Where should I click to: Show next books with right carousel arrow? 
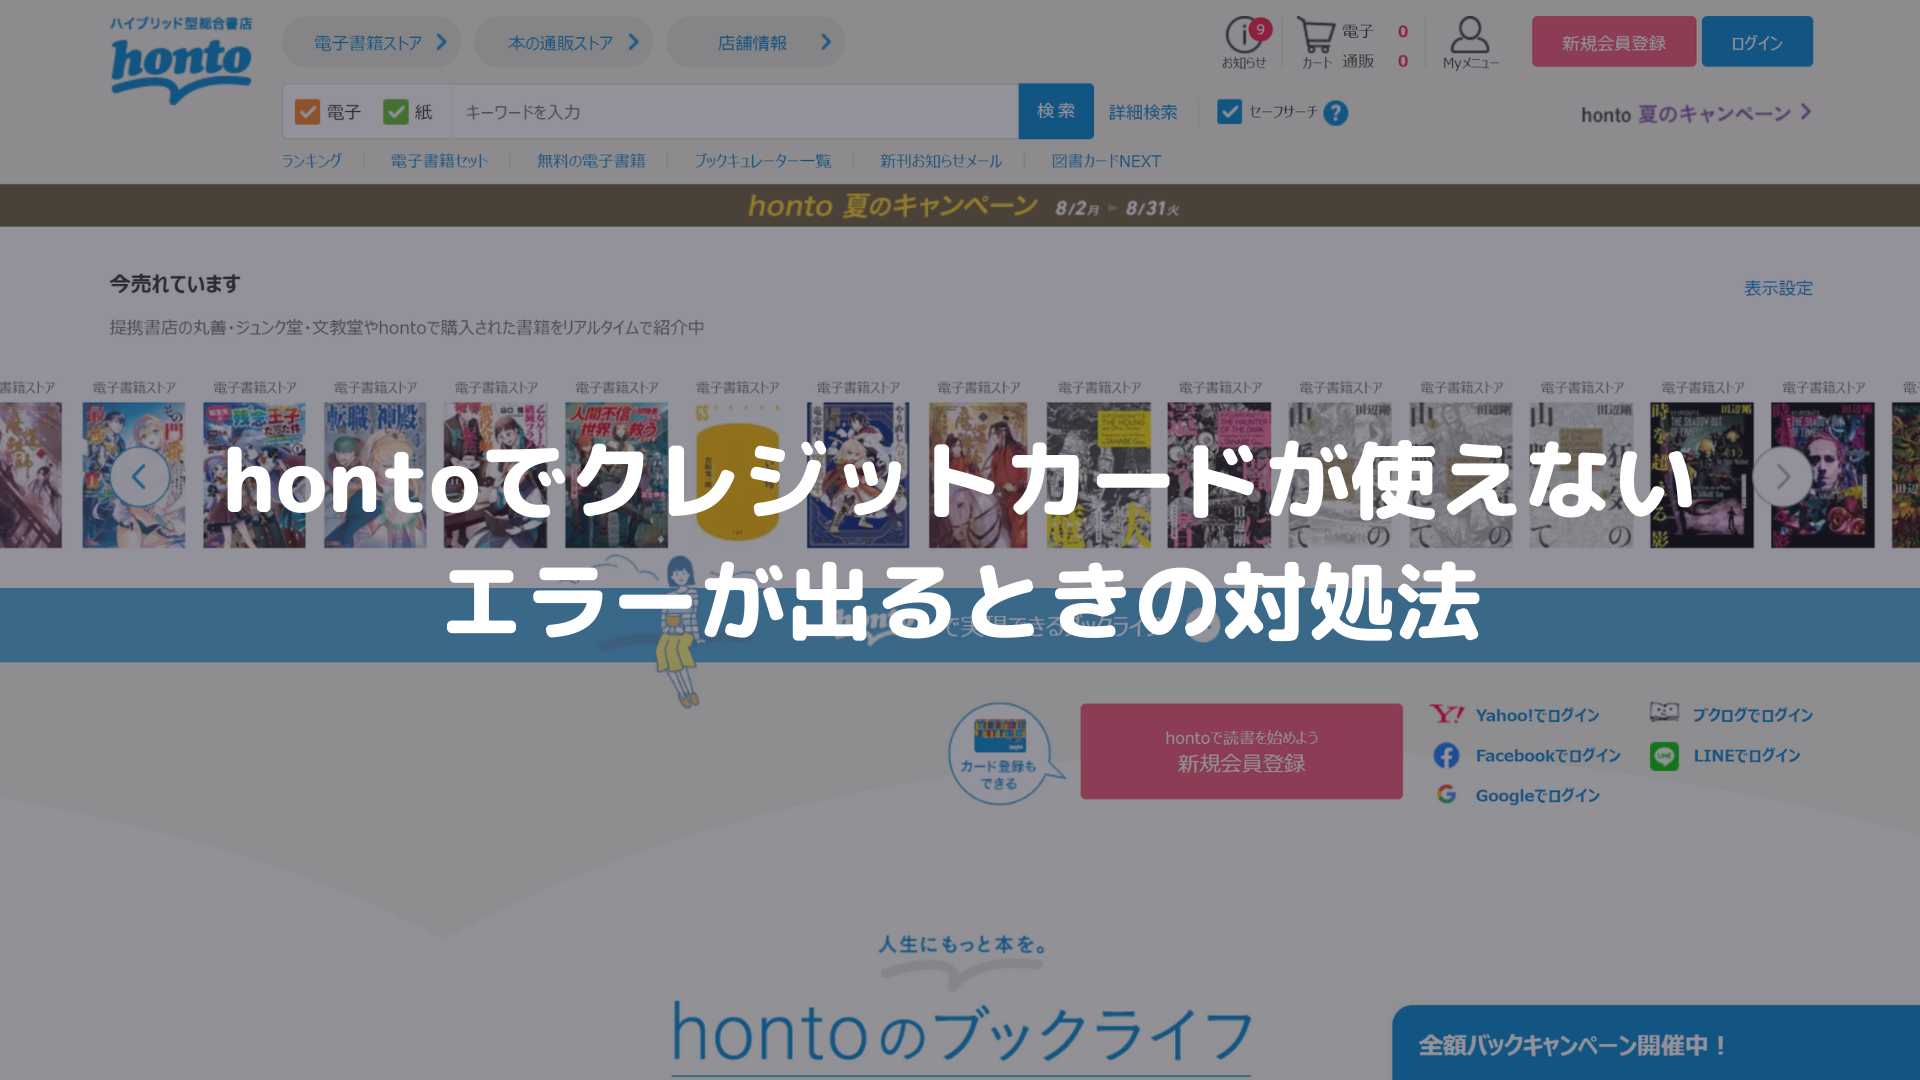(x=1783, y=477)
